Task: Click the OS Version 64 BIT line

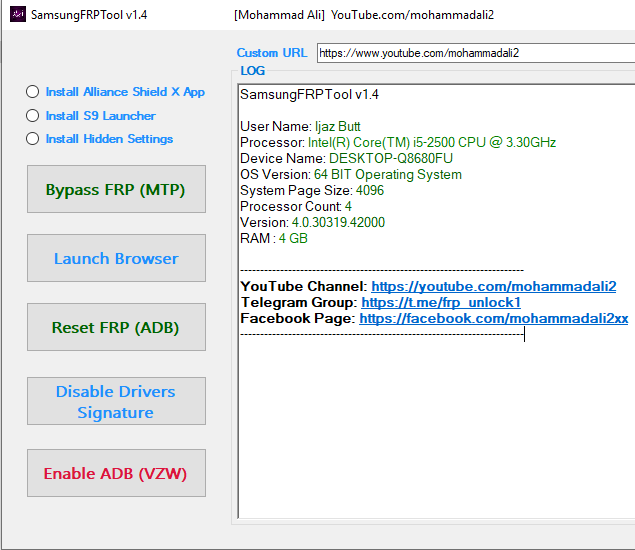Action: 351,175
